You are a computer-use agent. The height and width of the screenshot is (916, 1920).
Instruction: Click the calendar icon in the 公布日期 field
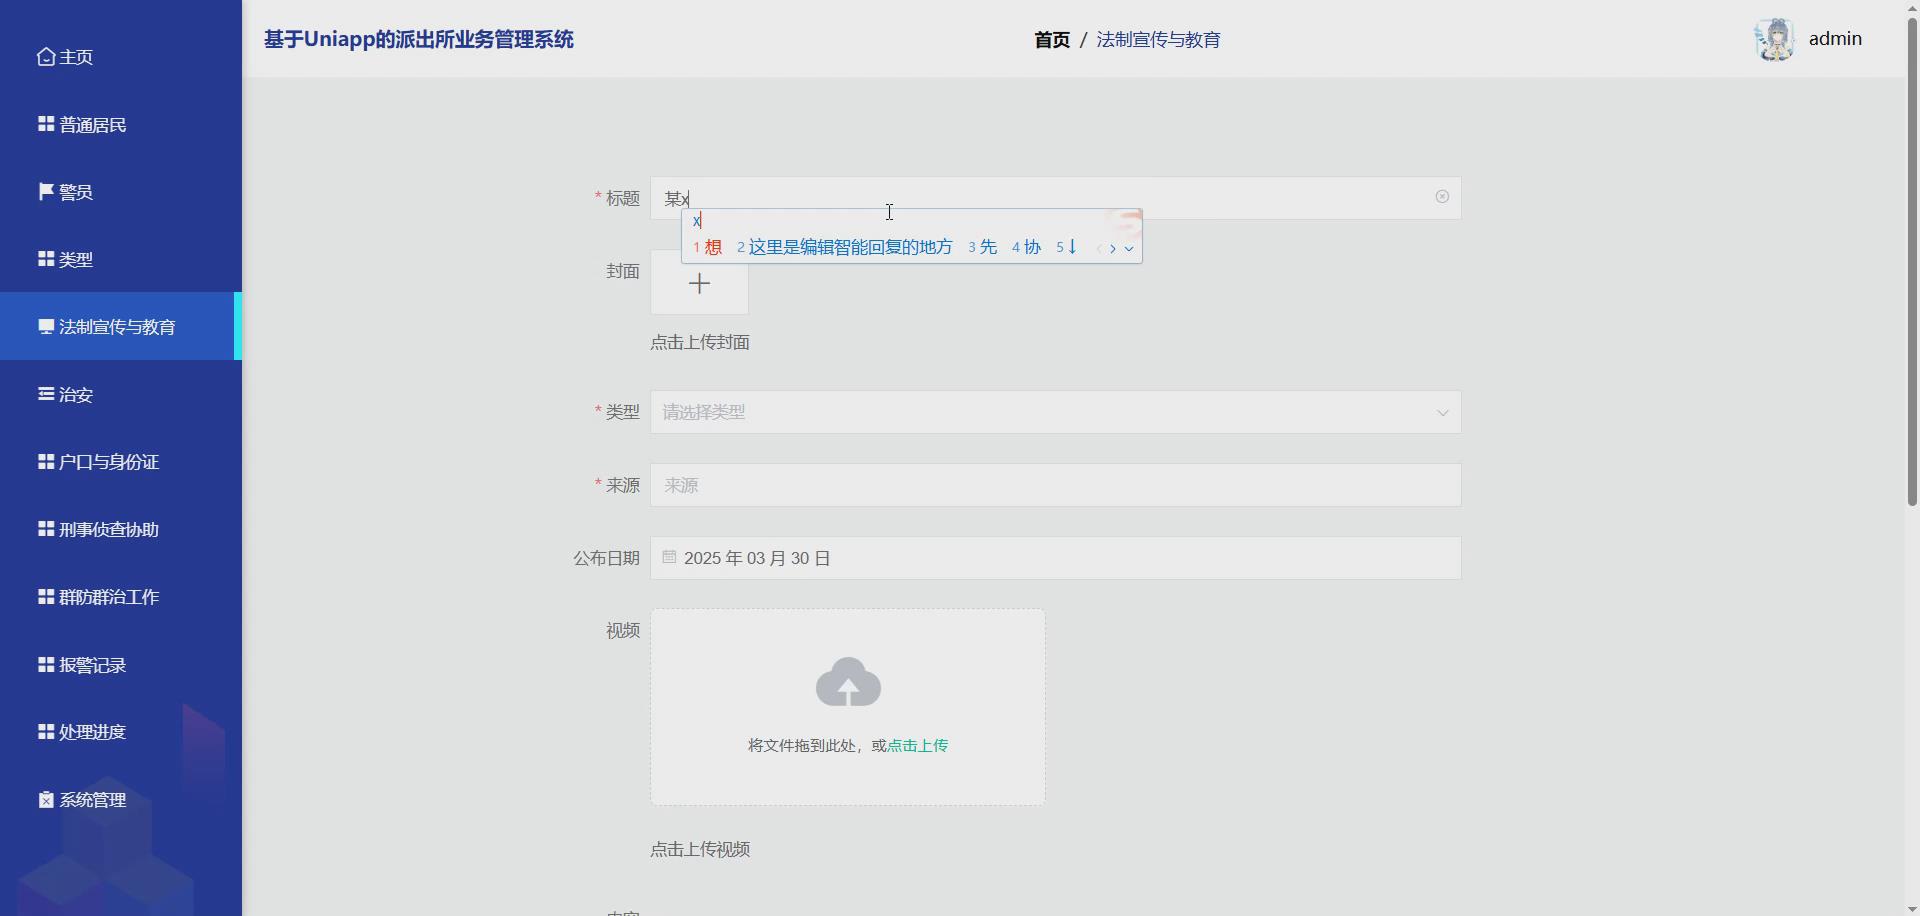[x=668, y=557]
